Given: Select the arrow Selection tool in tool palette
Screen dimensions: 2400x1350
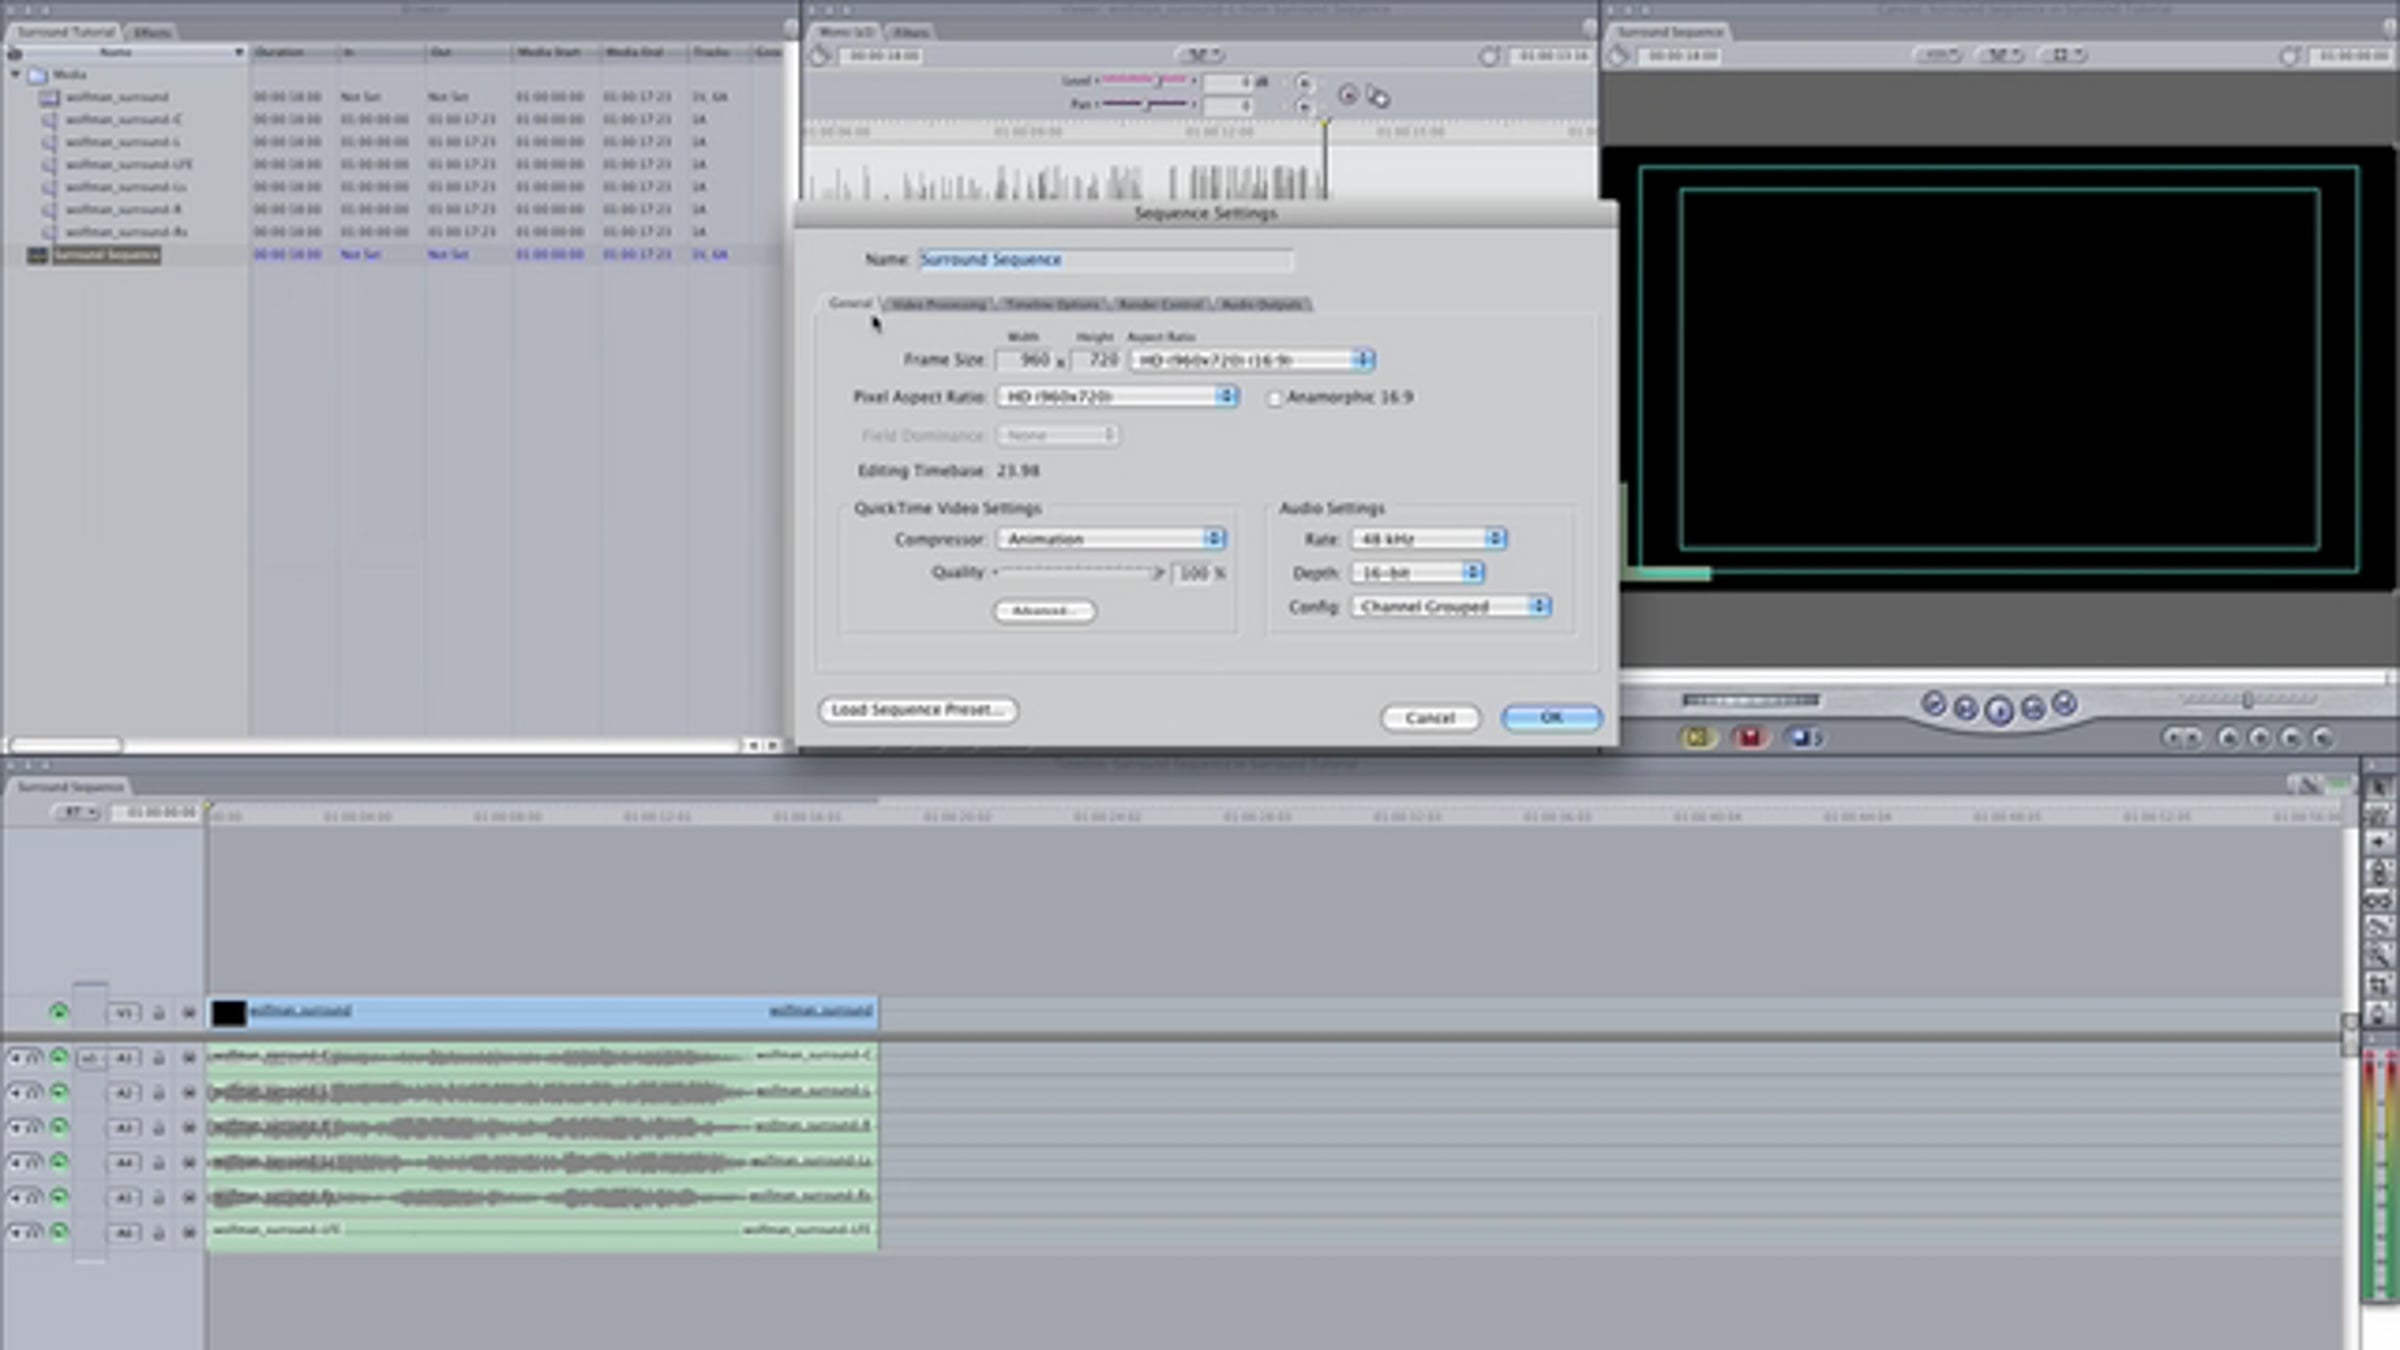Looking at the screenshot, I should click(x=2379, y=788).
